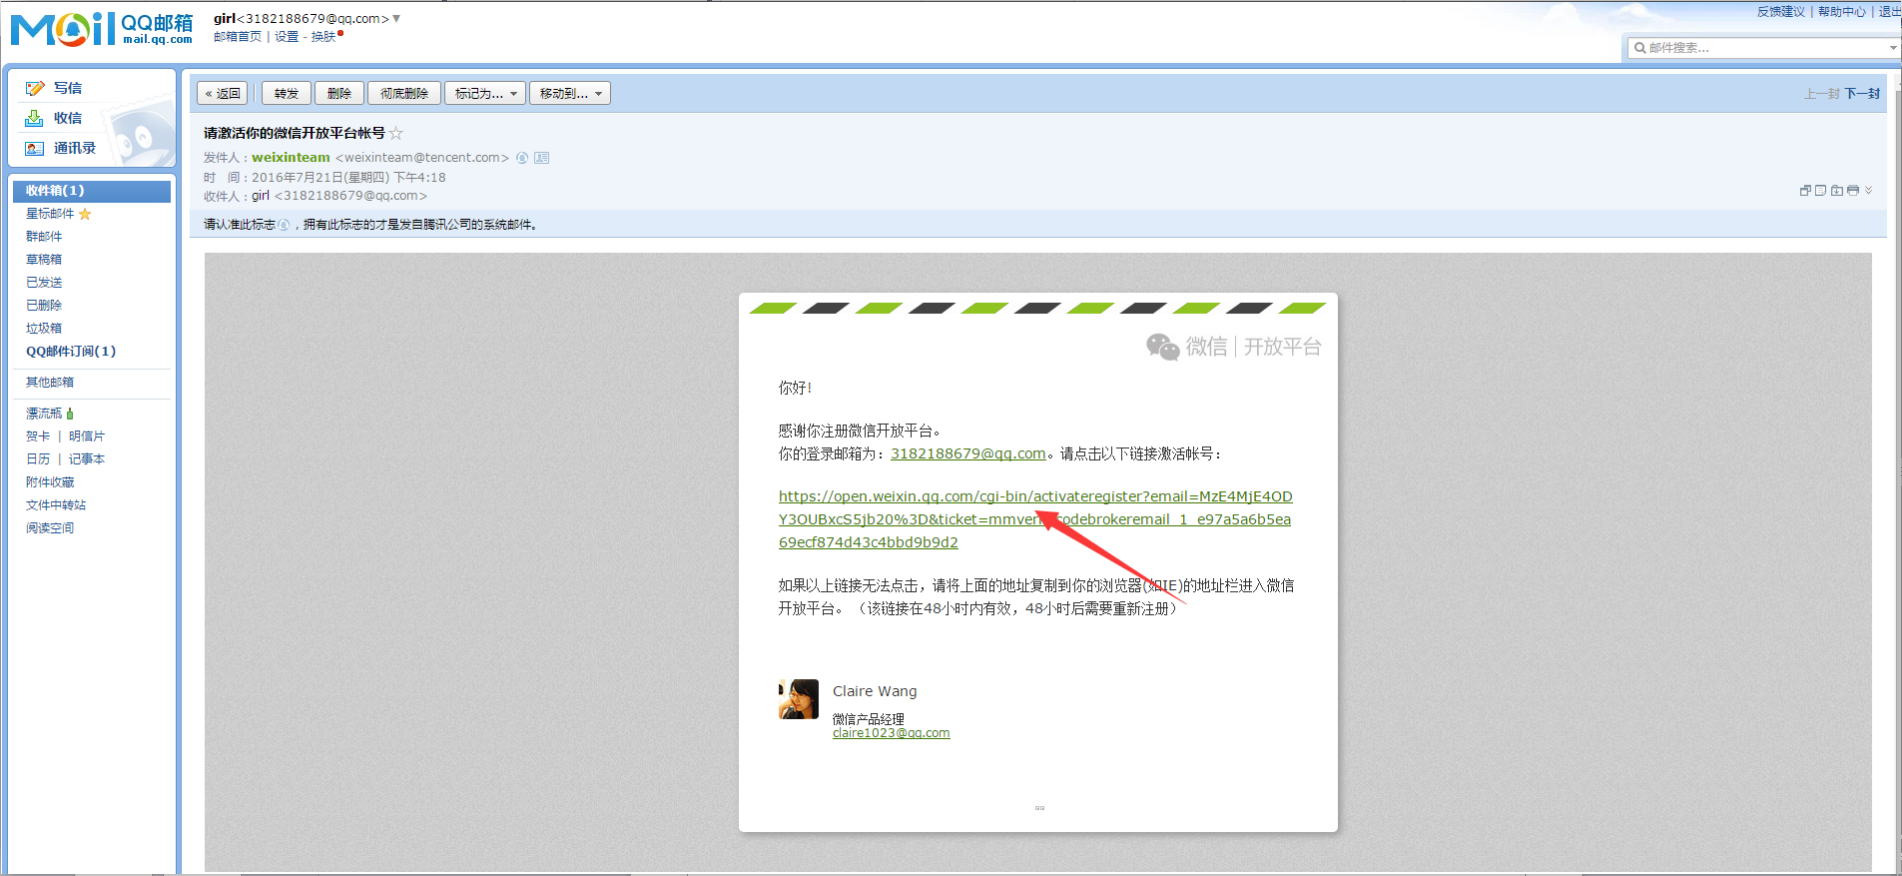Click the print icon in mail header

click(1853, 190)
